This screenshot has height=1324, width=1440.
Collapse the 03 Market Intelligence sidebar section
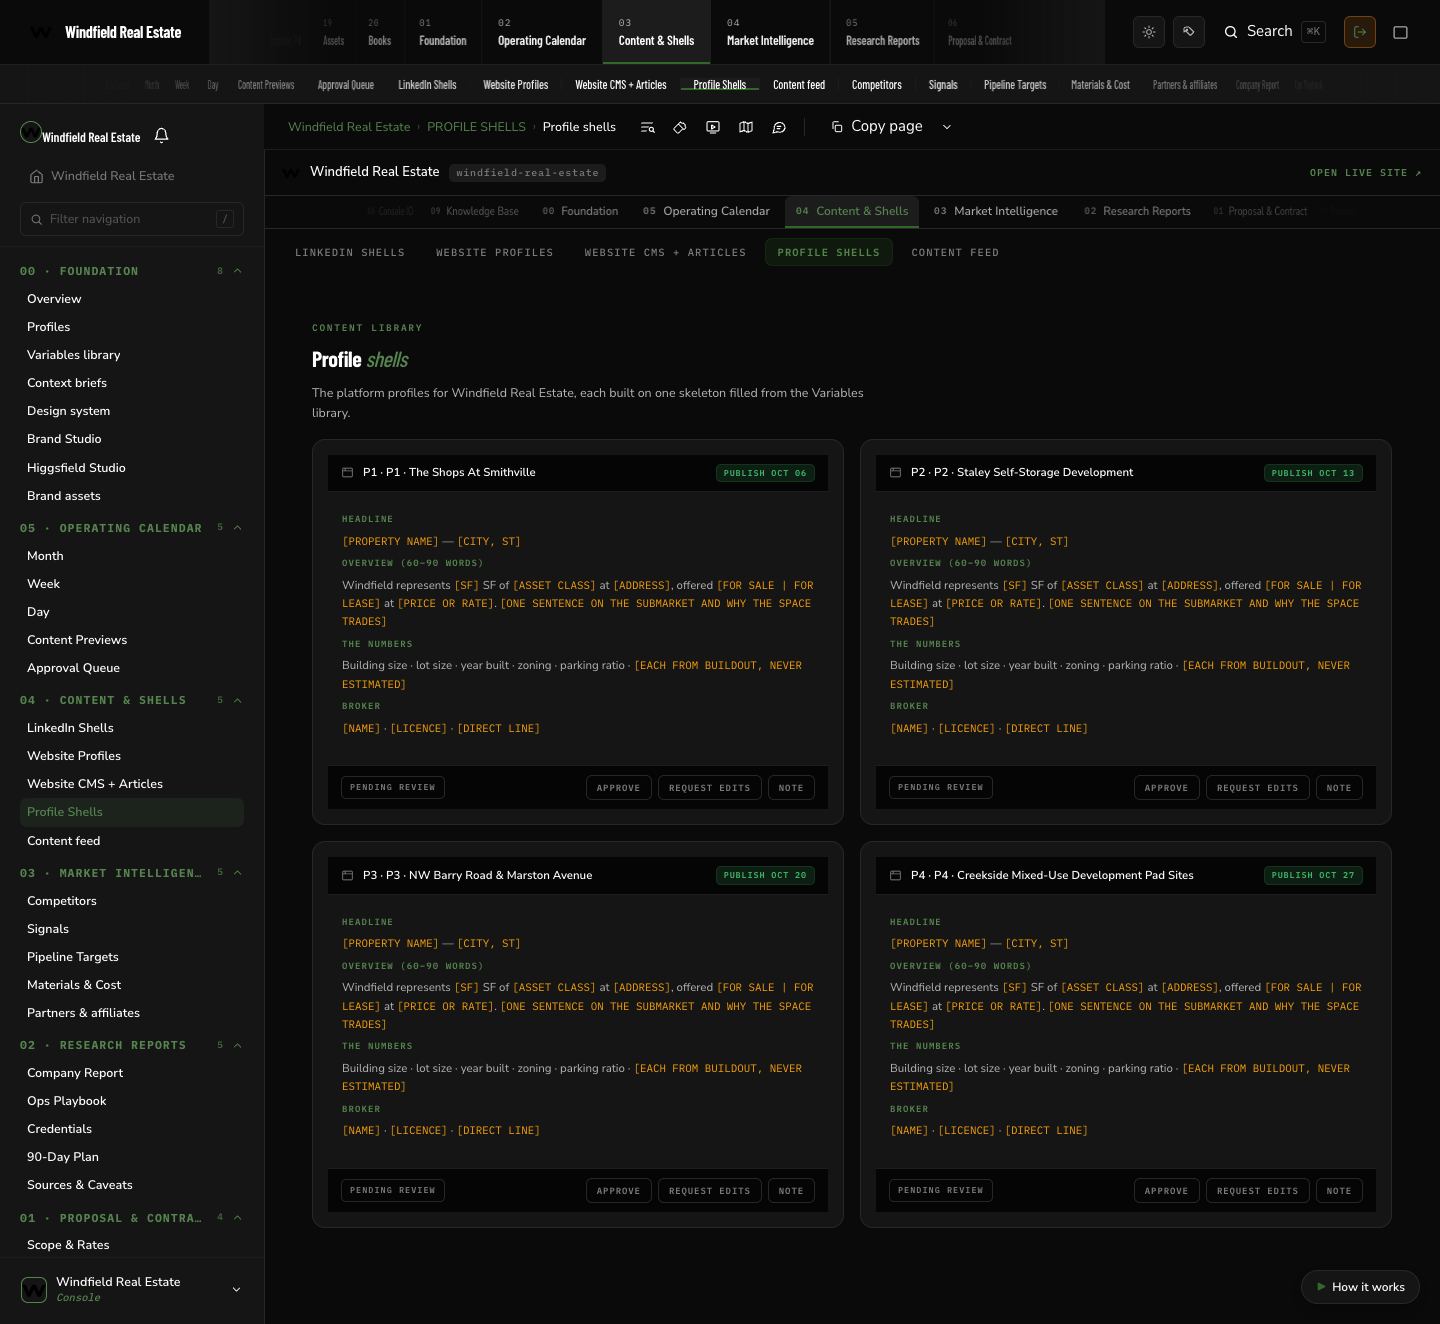pos(238,873)
